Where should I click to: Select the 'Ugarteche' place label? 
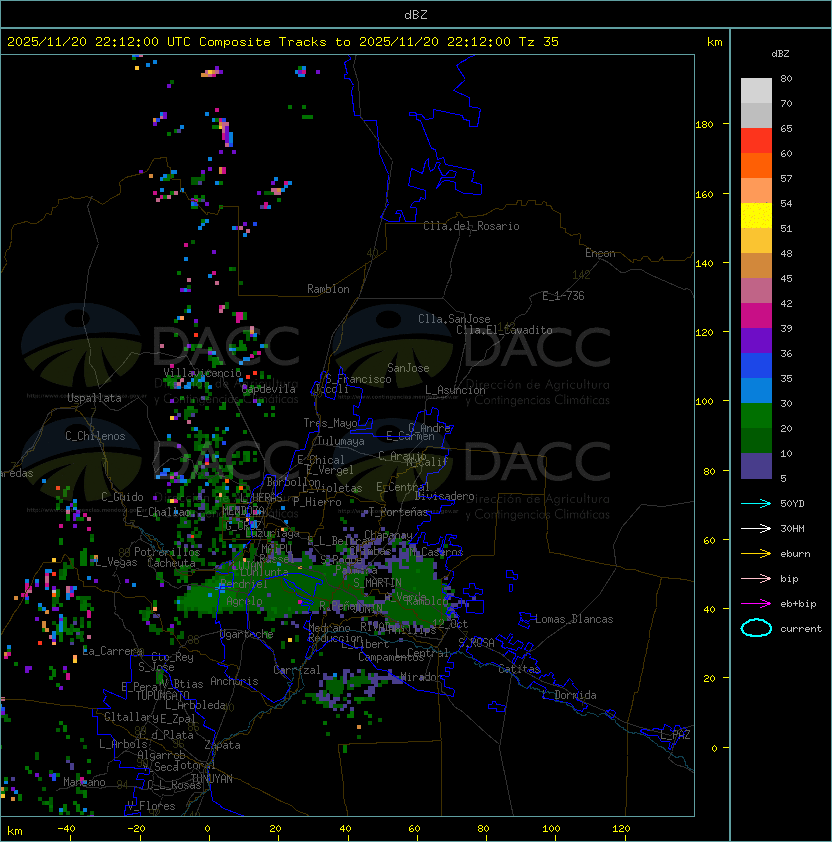coord(247,634)
